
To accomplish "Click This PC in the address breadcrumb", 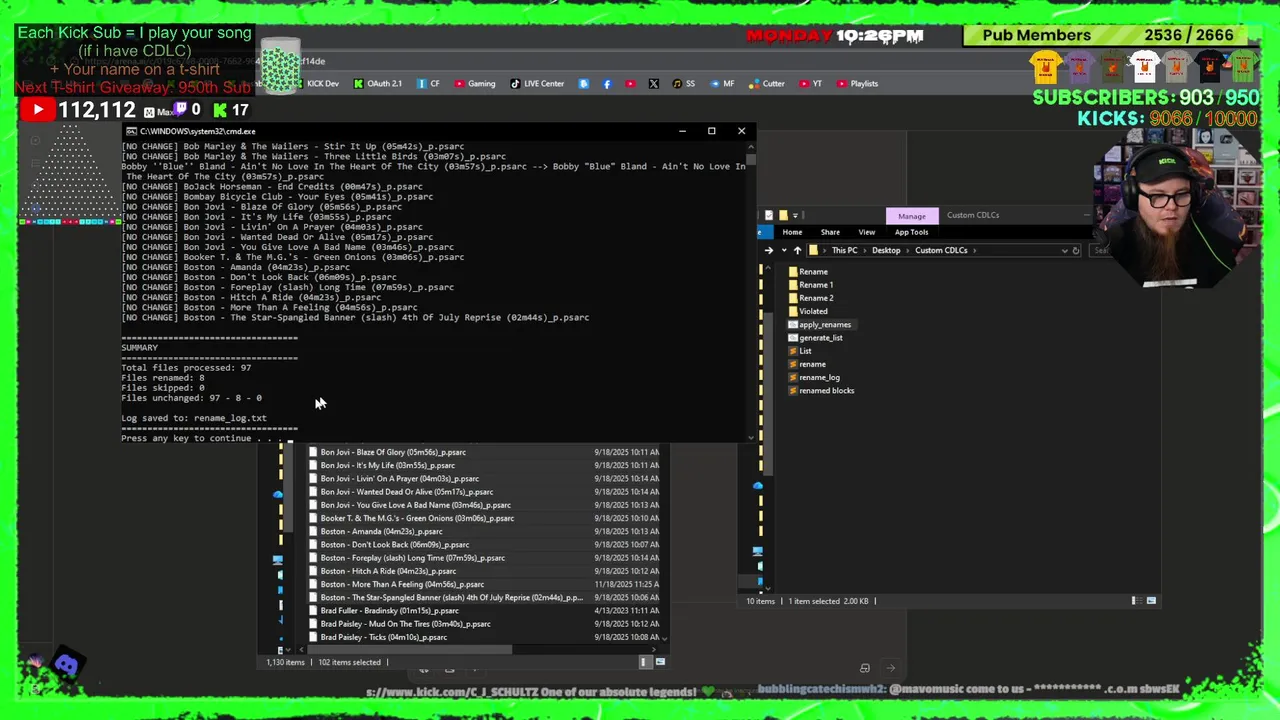I will (845, 250).
